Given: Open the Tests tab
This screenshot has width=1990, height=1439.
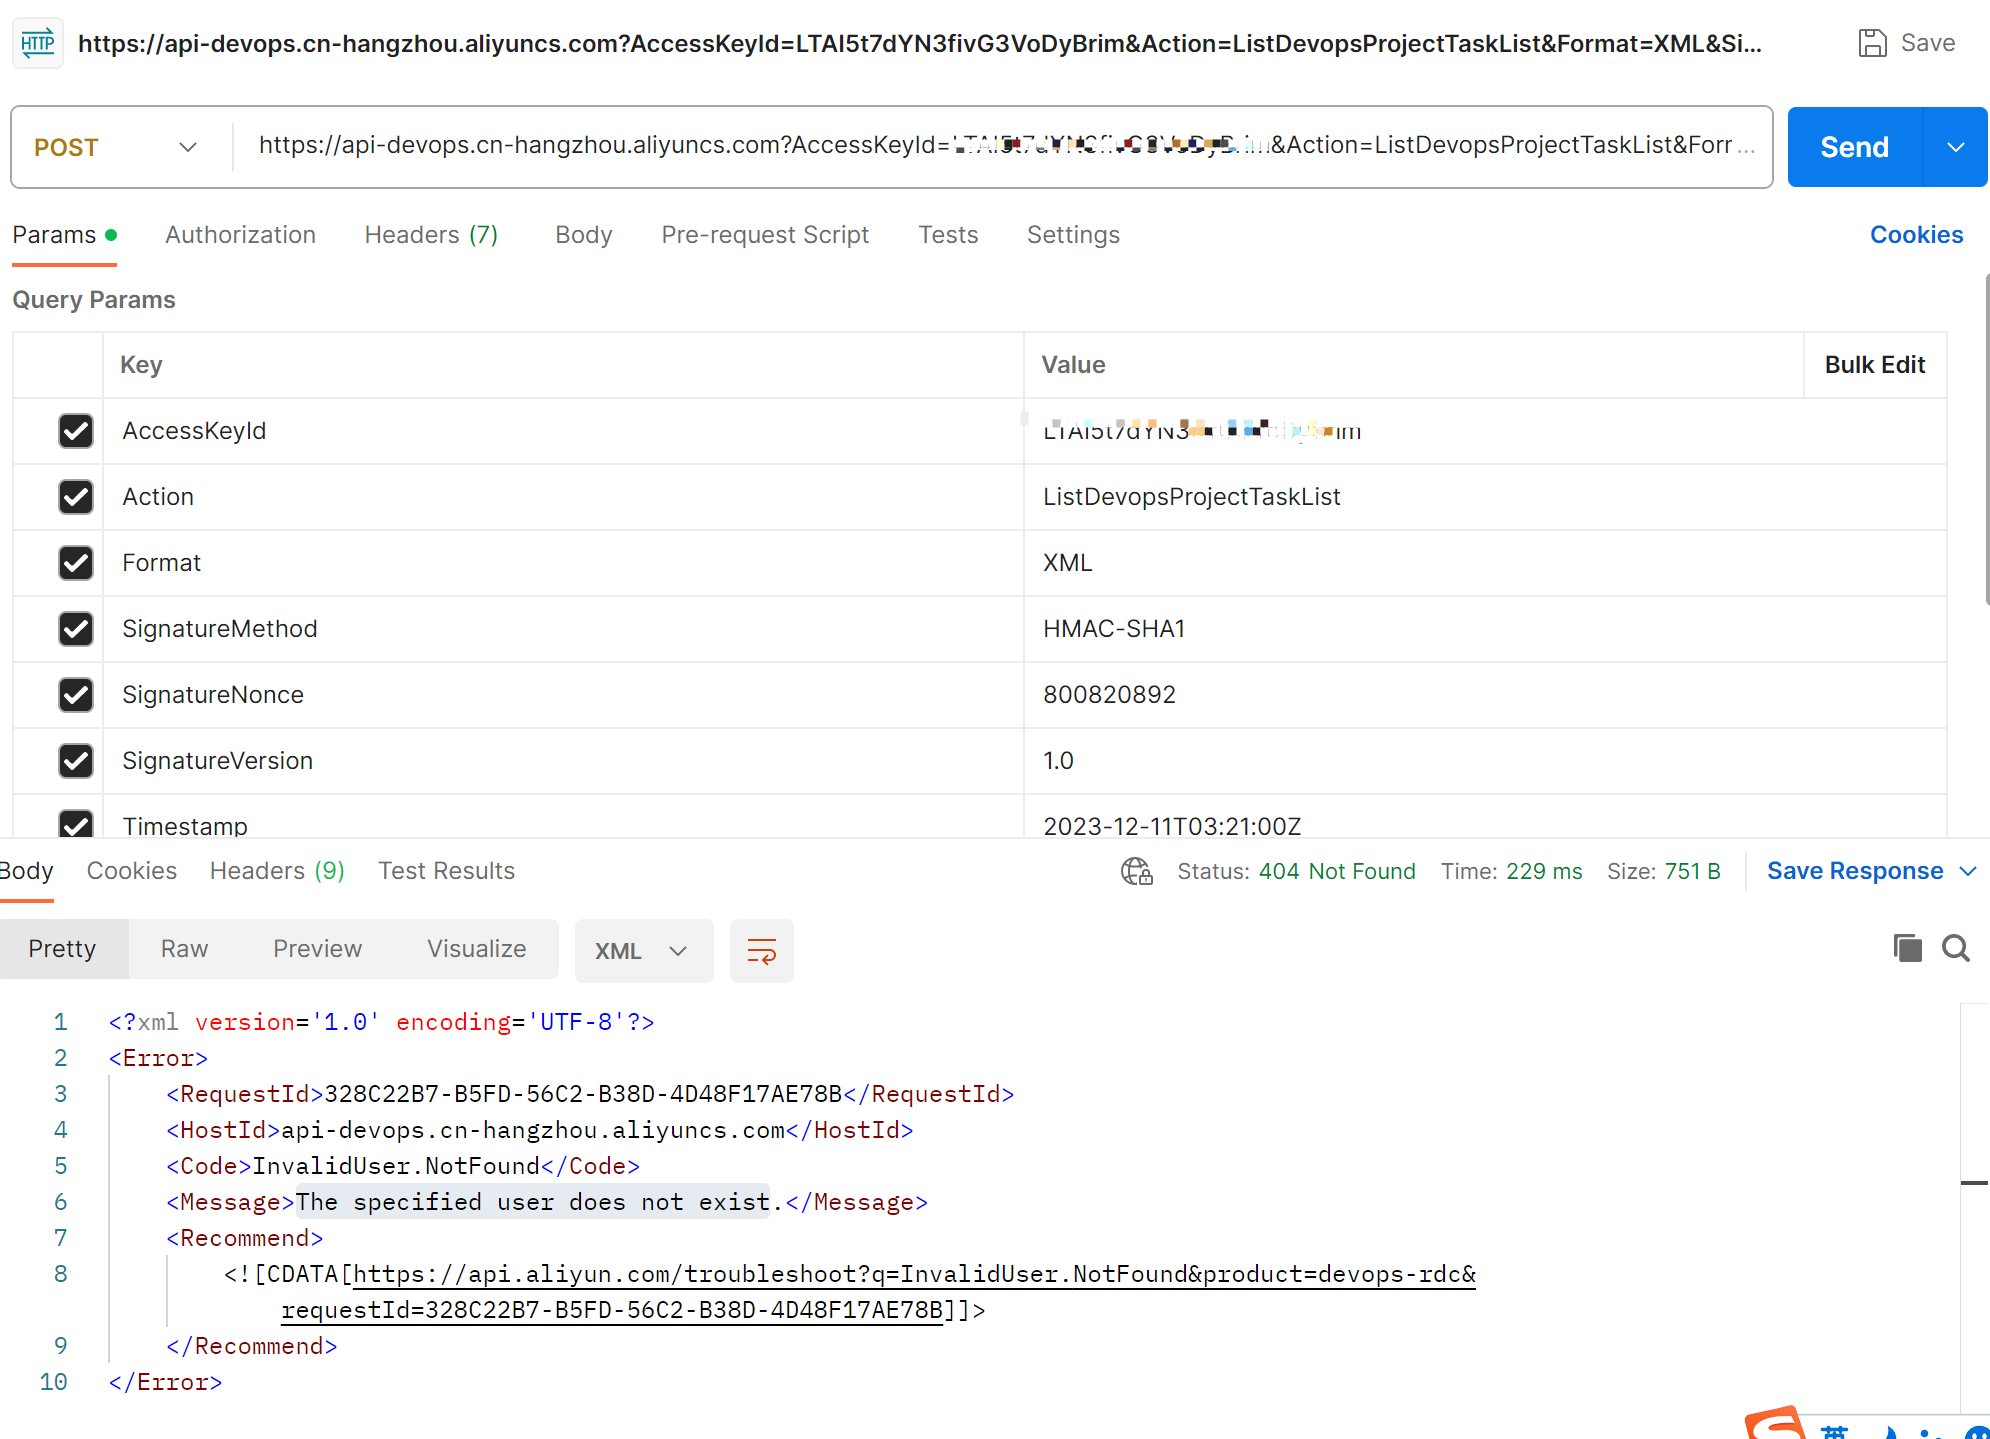Looking at the screenshot, I should pos(948,235).
